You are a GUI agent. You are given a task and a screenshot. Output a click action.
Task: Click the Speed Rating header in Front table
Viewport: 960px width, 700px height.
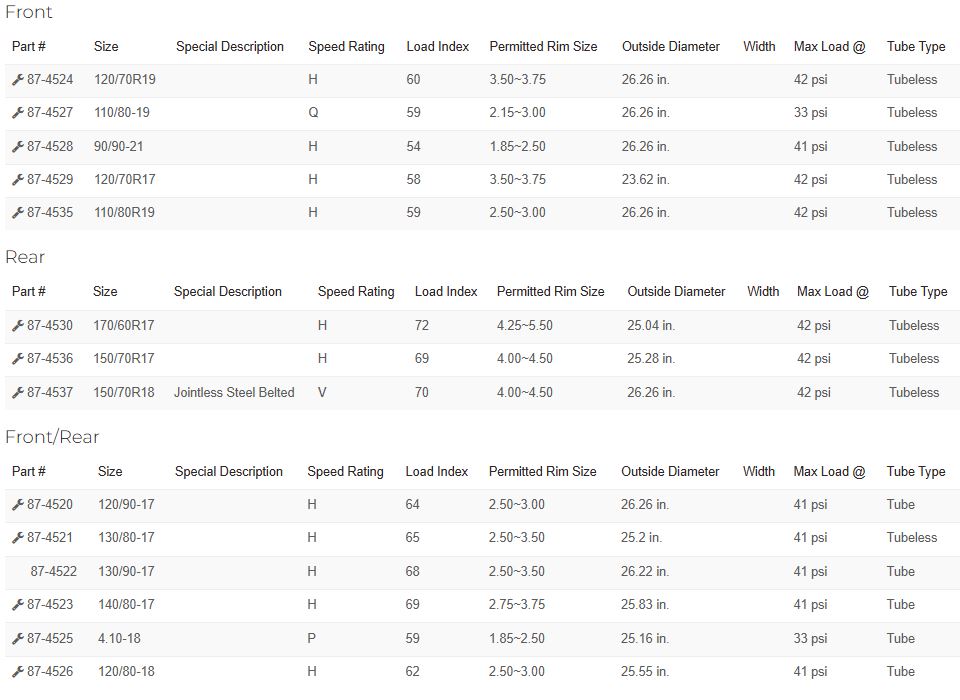coord(347,47)
